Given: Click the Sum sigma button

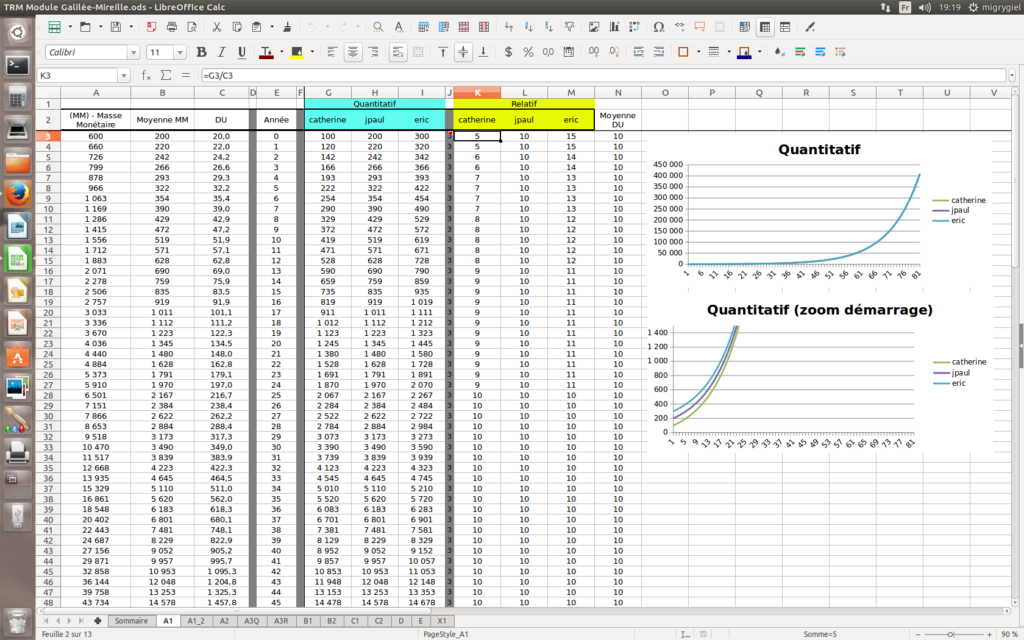Looking at the screenshot, I should [165, 75].
